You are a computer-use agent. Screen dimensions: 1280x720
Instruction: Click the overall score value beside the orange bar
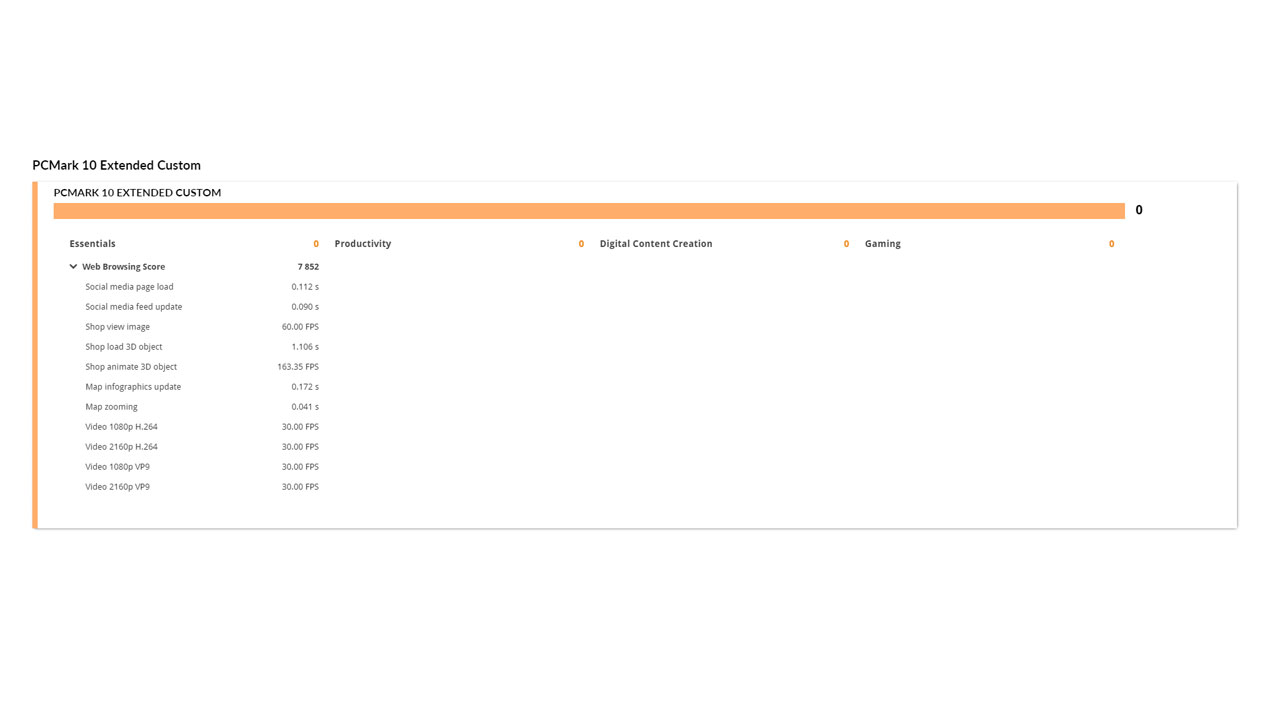[x=1139, y=210]
